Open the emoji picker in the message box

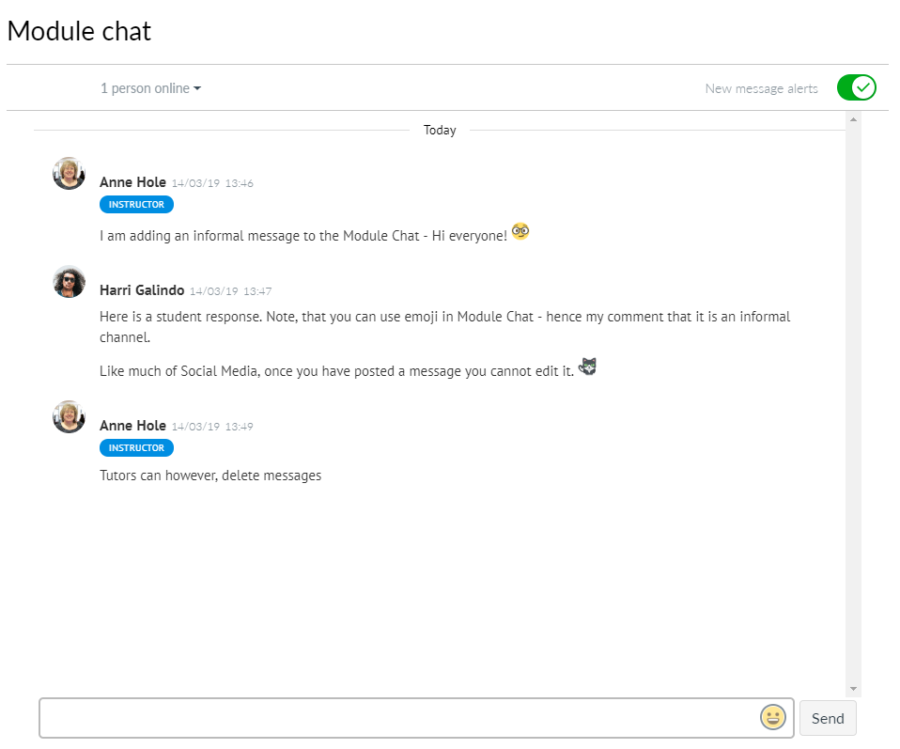(x=771, y=717)
